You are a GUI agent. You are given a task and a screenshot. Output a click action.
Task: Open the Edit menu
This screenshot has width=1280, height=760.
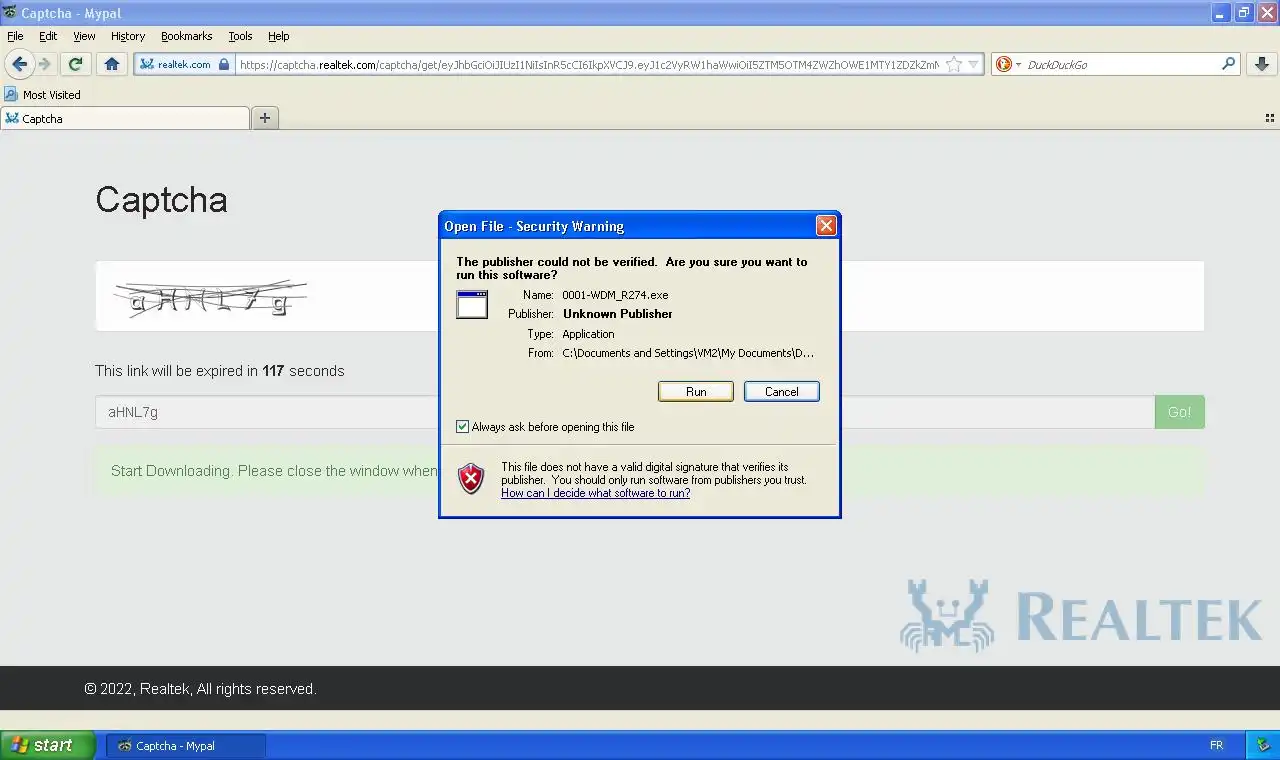pos(48,36)
